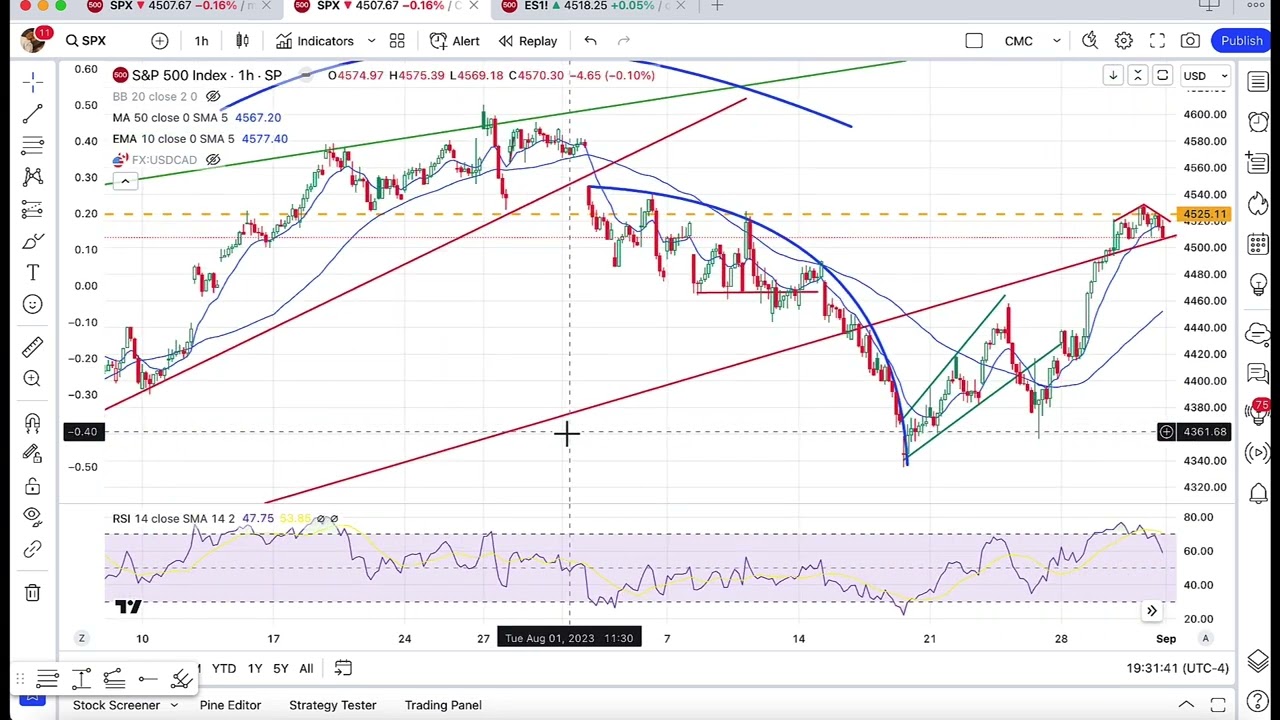Open the Indicators dialog

click(315, 41)
